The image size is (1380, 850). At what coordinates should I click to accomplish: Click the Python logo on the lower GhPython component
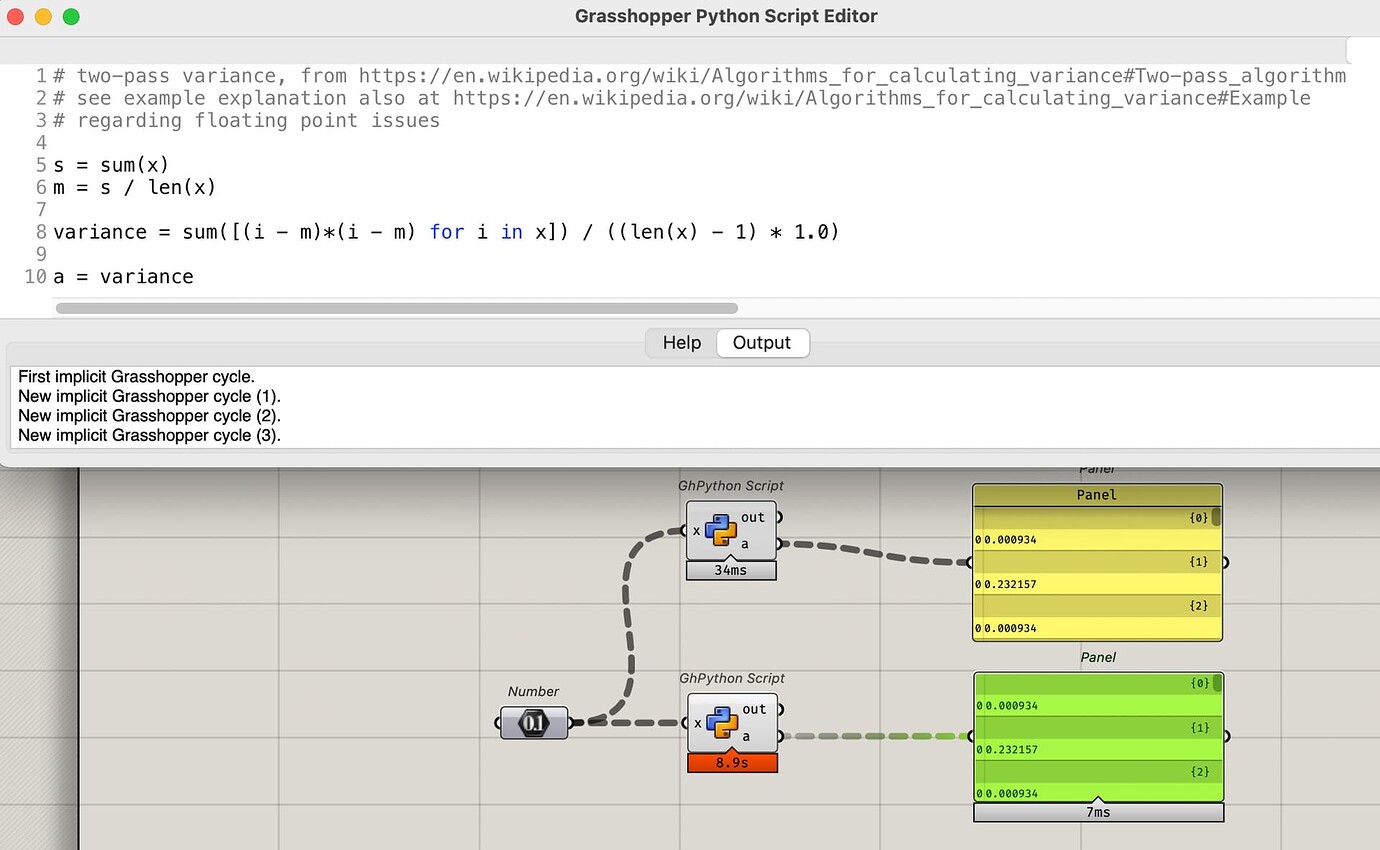(x=722, y=721)
